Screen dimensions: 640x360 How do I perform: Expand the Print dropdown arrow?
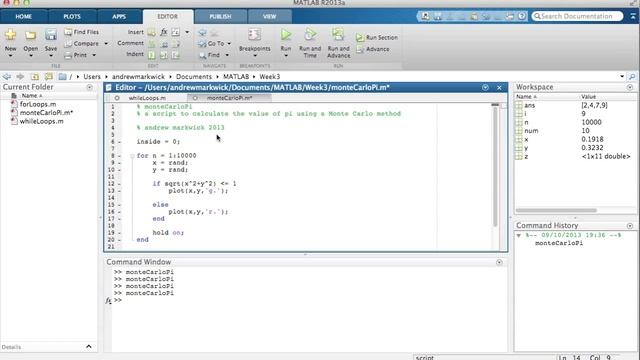94,55
